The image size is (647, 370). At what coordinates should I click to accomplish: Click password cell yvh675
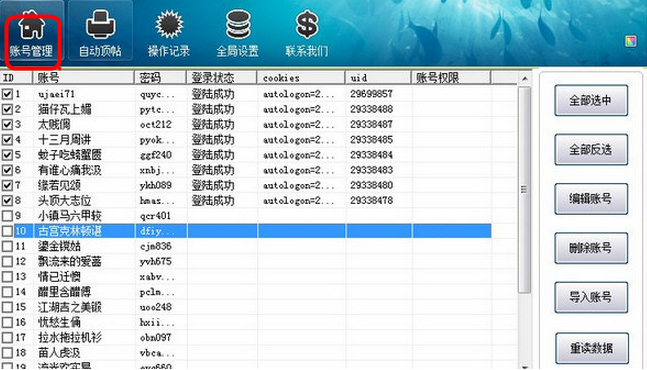(156, 262)
